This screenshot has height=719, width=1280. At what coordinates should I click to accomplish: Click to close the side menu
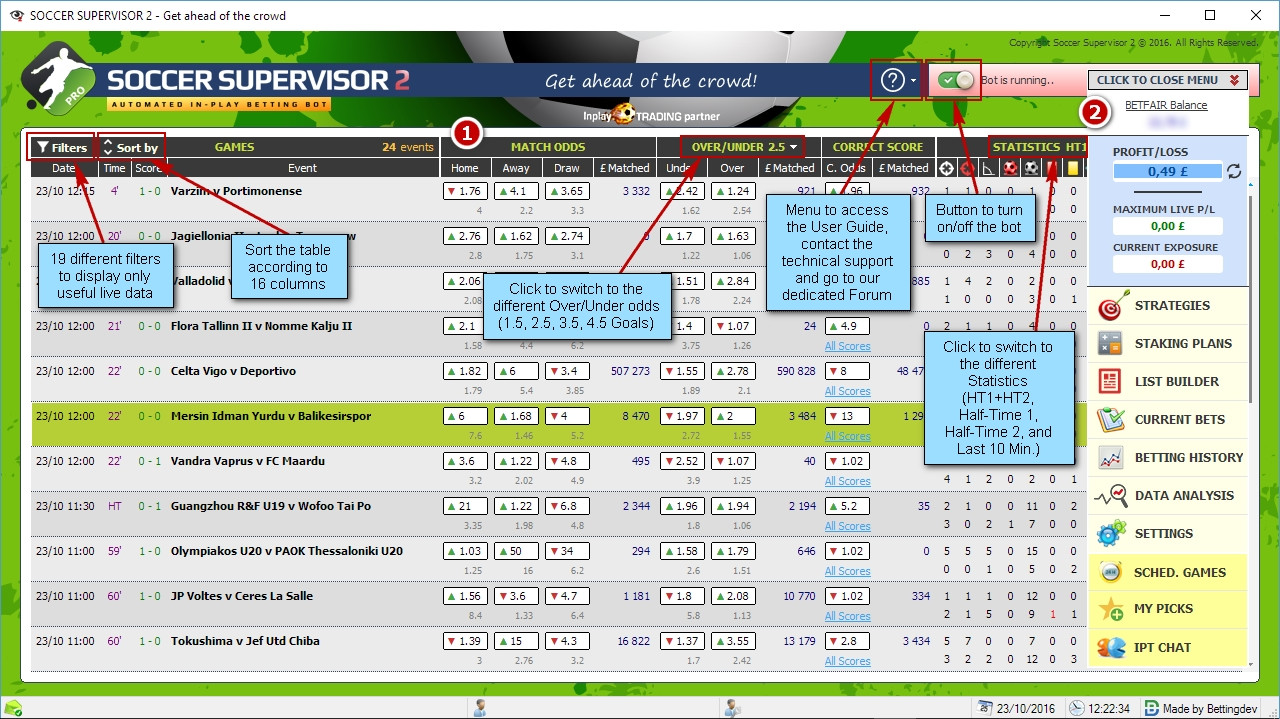[1167, 80]
